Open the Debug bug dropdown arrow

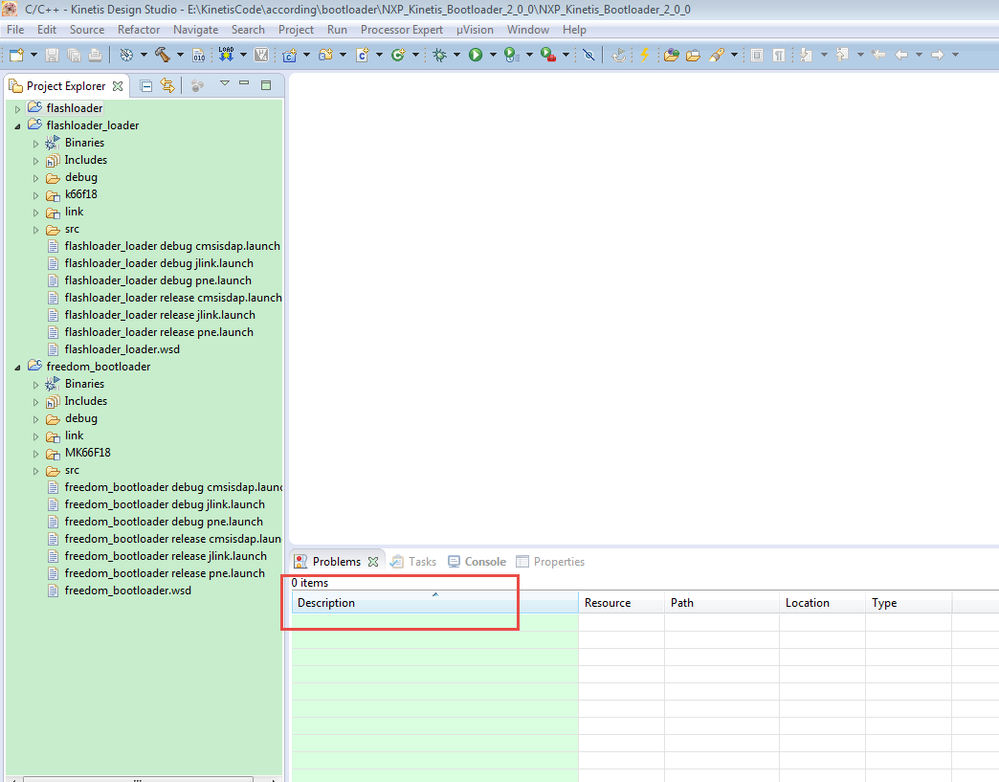click(x=456, y=55)
